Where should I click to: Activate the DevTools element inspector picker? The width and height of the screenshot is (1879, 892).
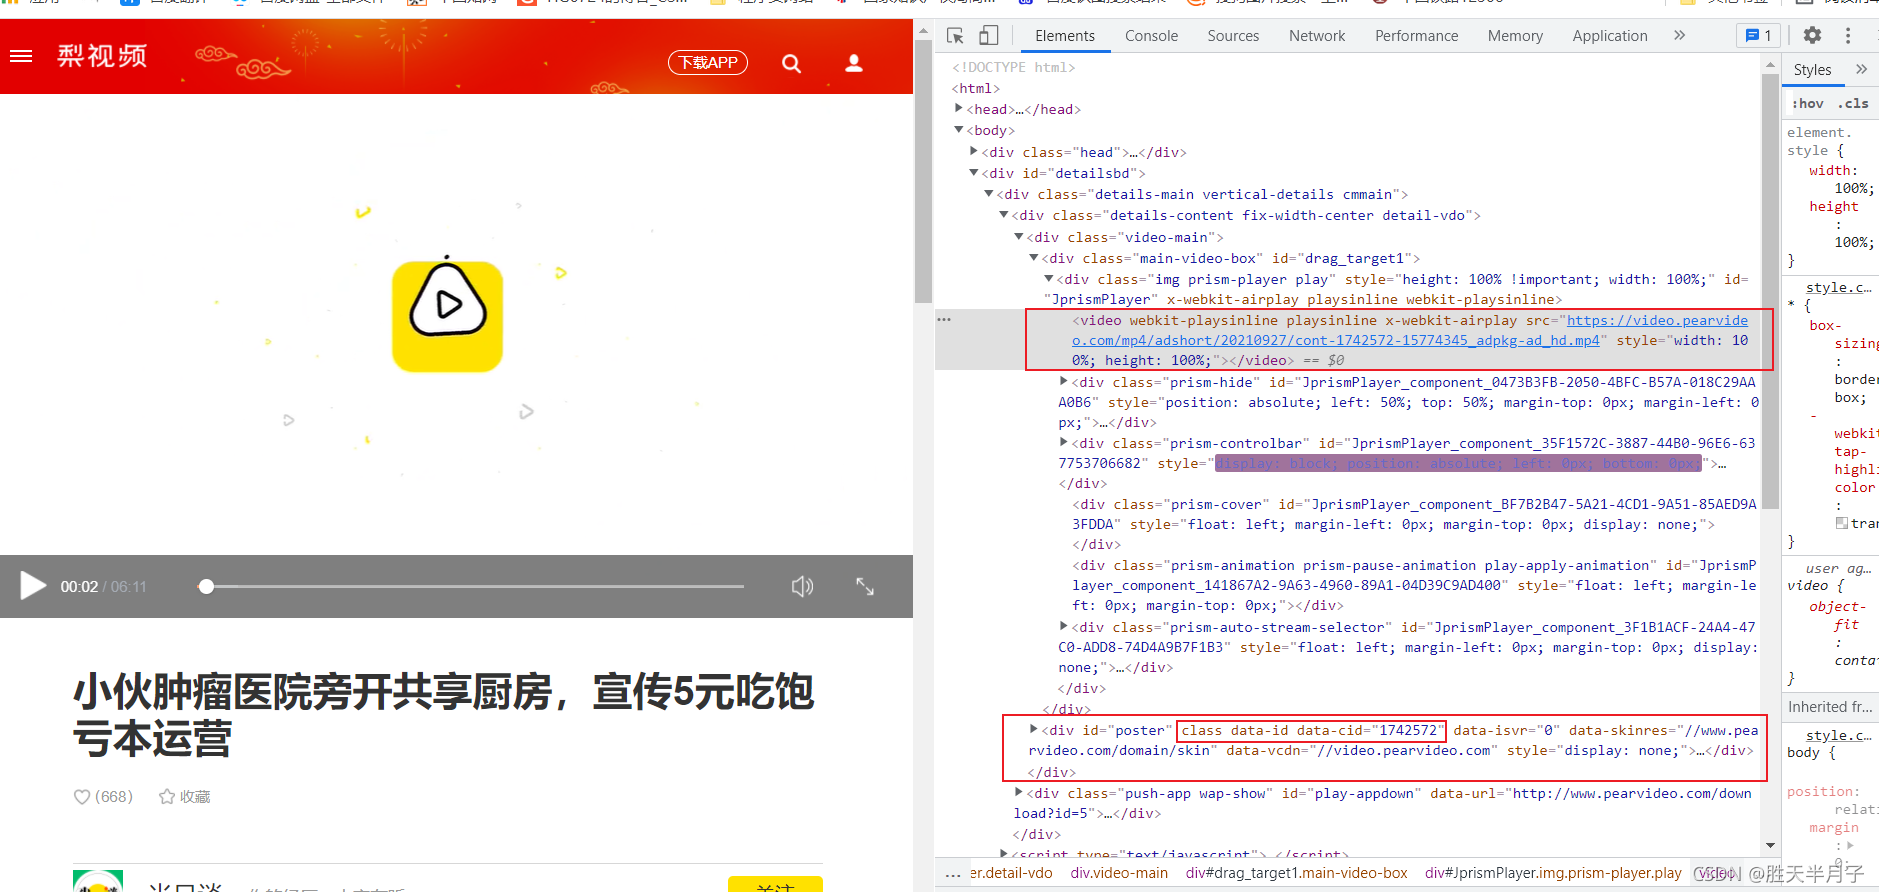[955, 36]
